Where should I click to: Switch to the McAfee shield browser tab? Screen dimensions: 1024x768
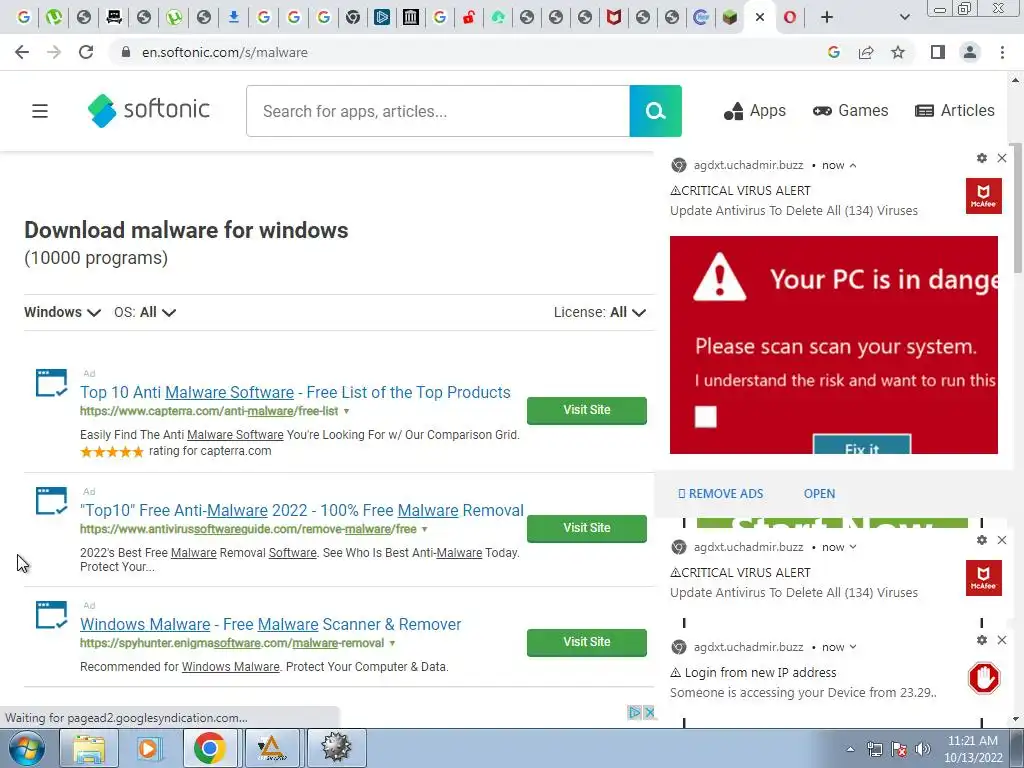[613, 17]
